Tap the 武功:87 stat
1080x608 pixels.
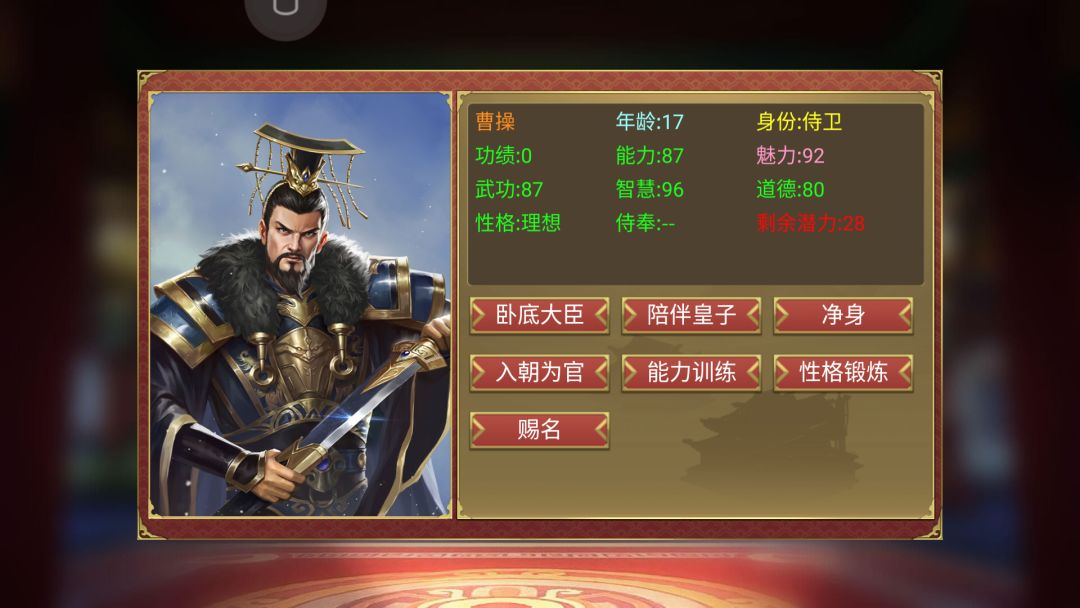(509, 189)
